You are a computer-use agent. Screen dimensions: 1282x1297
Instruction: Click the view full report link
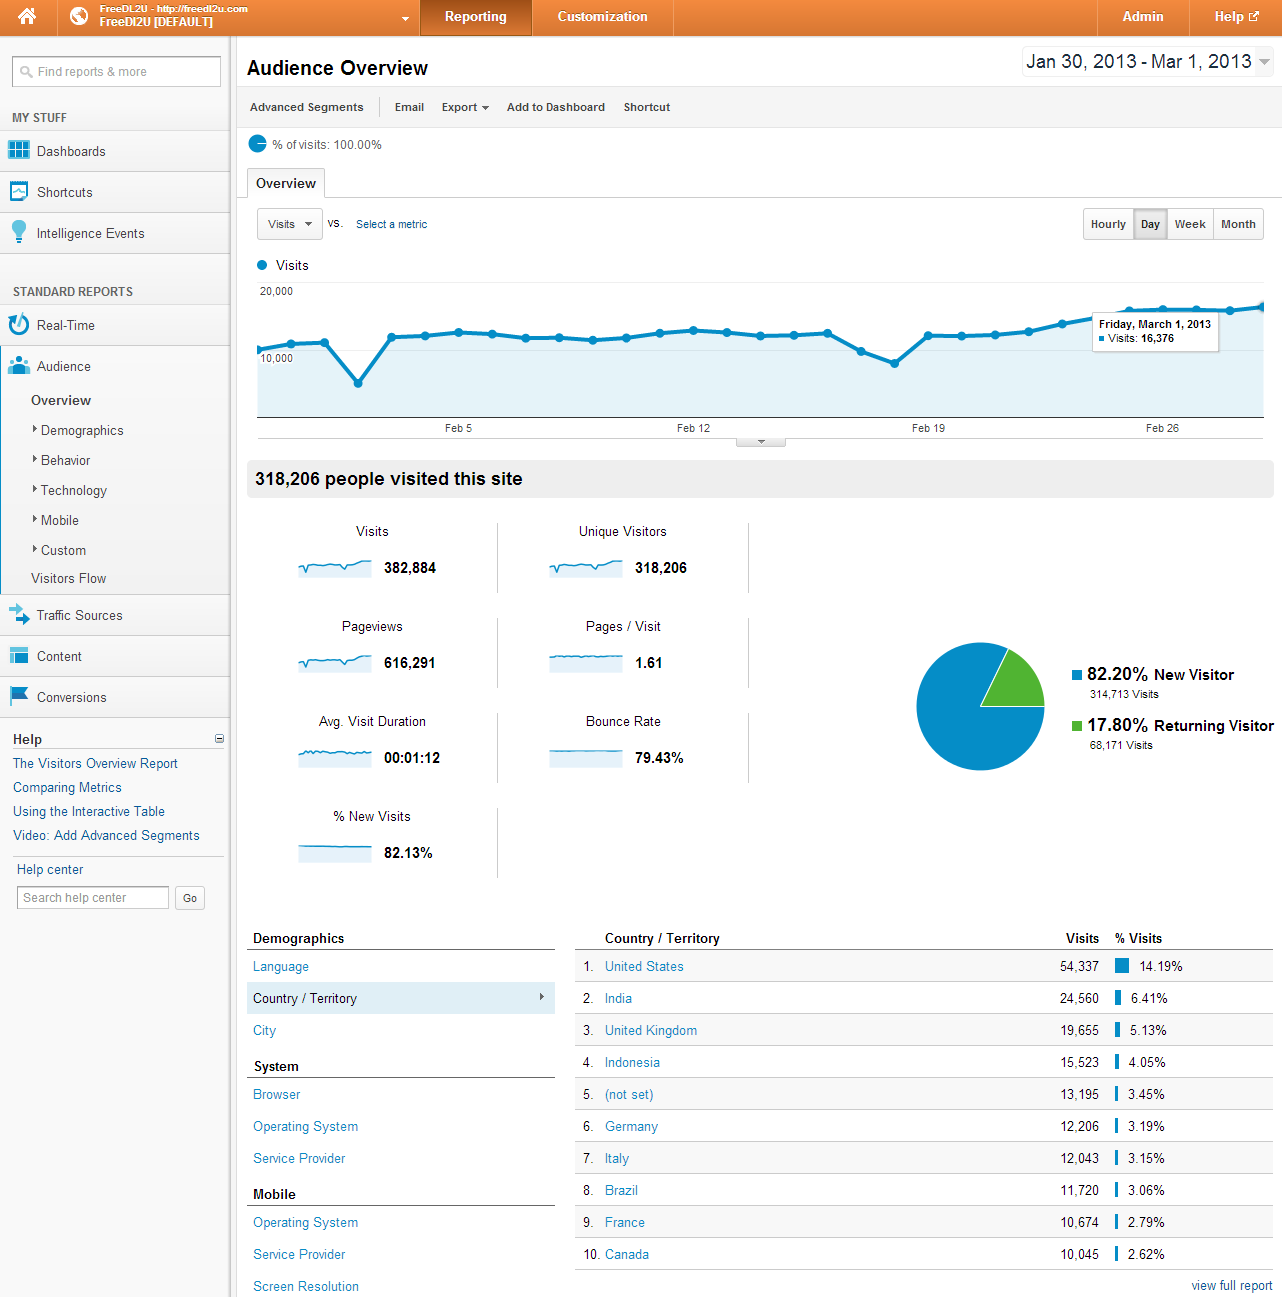tap(1231, 1286)
